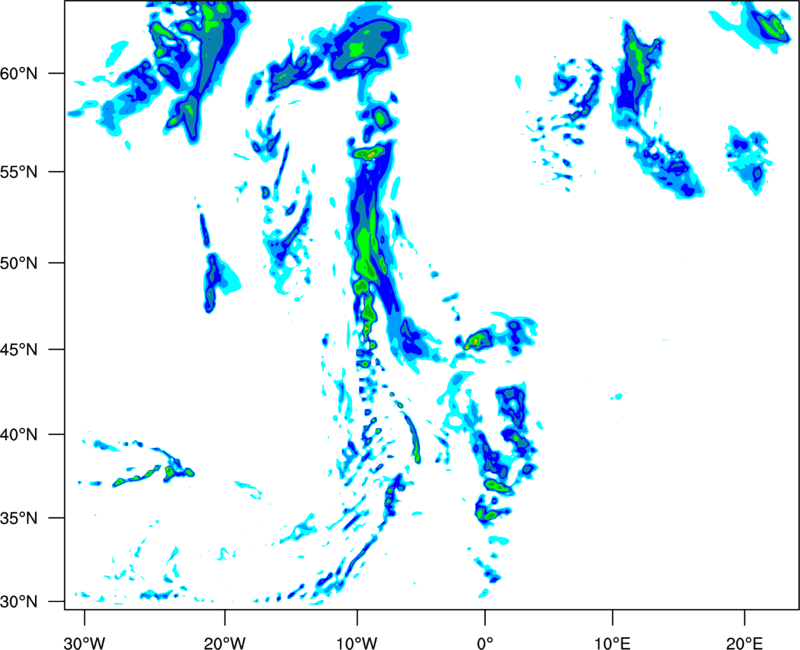Click the 10°W longitude label
This screenshot has width=800, height=650.
(x=357, y=642)
